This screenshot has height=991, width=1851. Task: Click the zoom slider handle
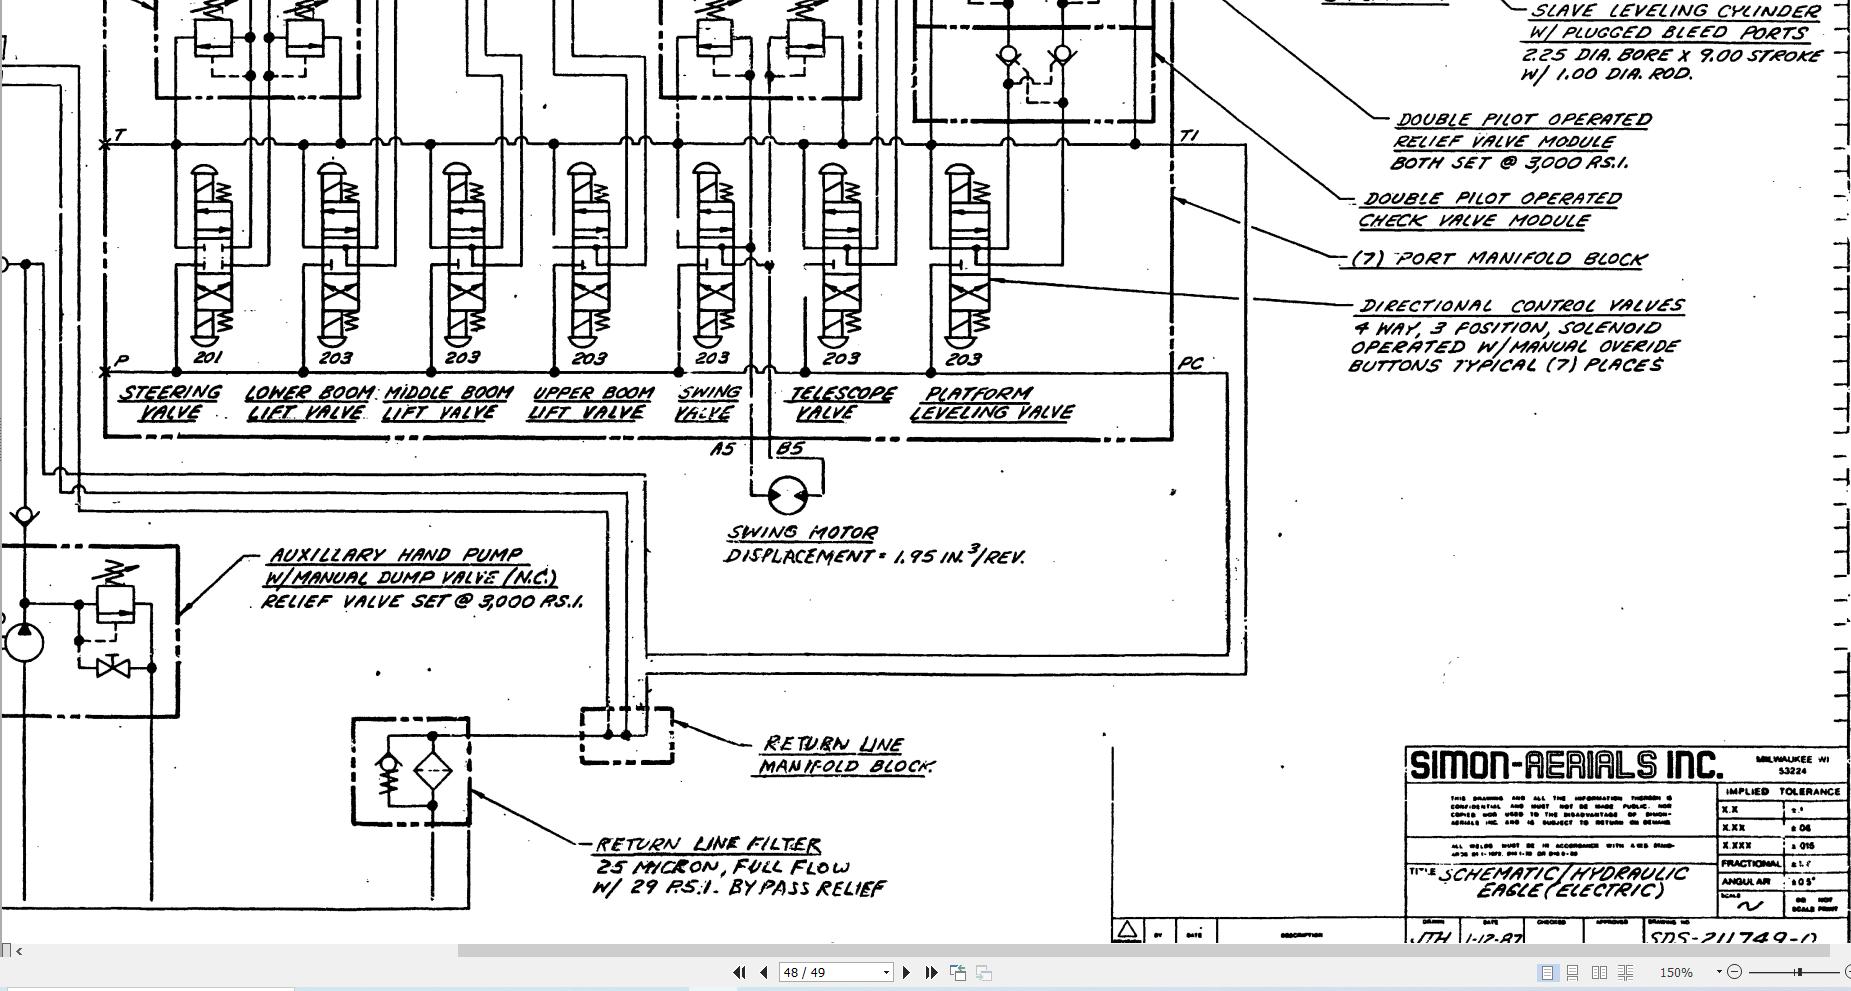1798,972
